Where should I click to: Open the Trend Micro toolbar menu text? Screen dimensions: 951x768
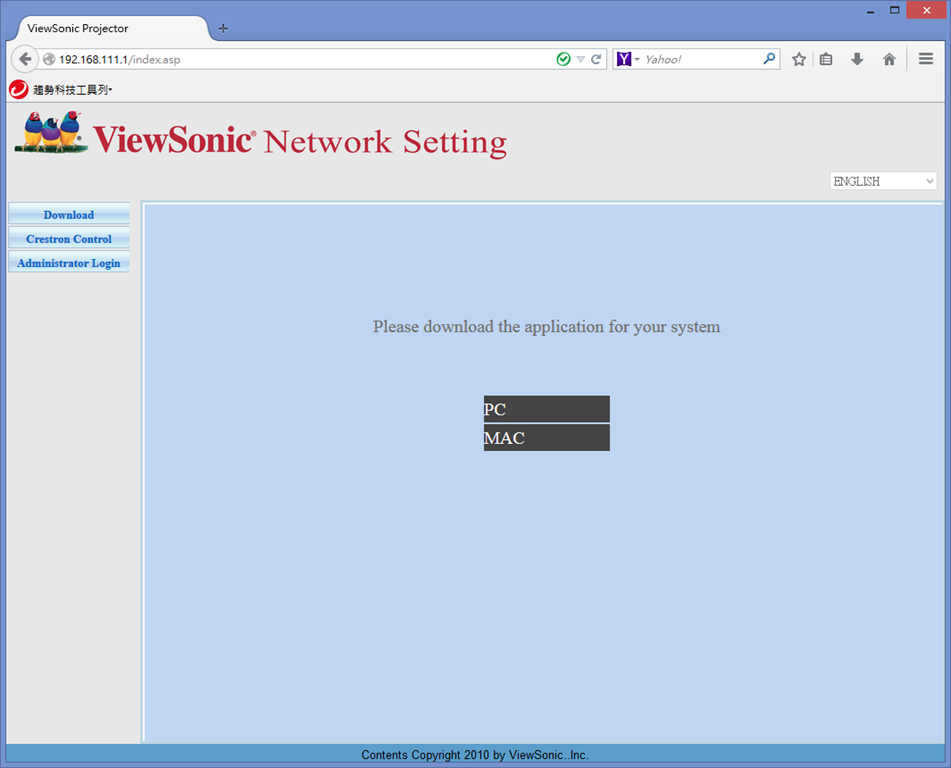pos(73,90)
